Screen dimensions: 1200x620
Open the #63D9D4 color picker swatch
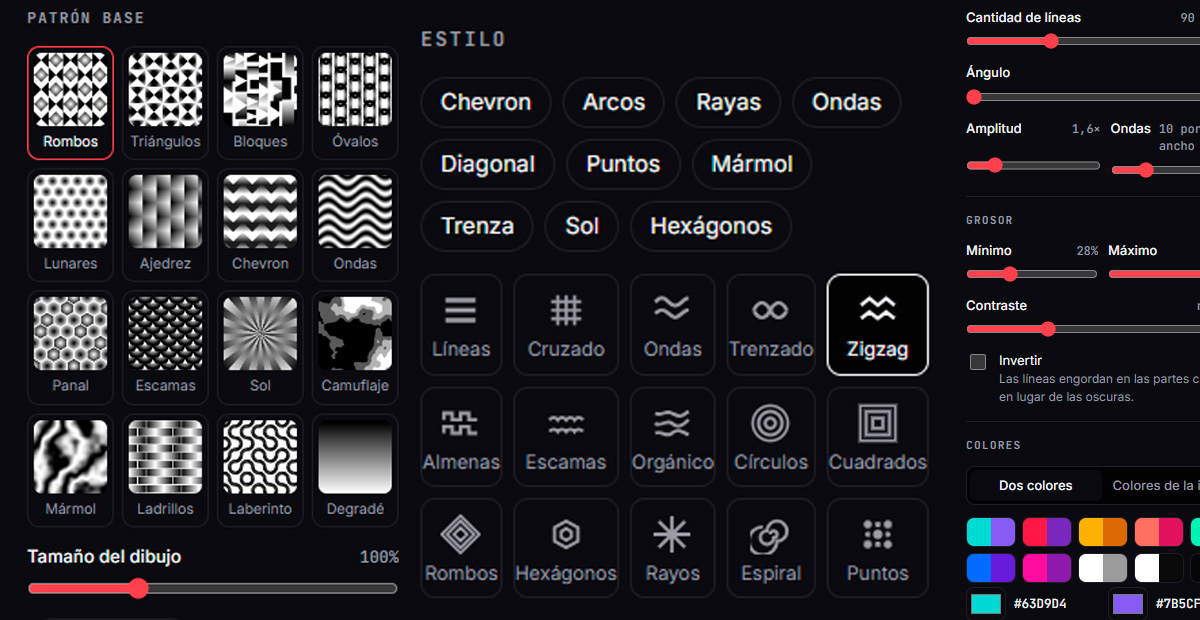coord(985,604)
